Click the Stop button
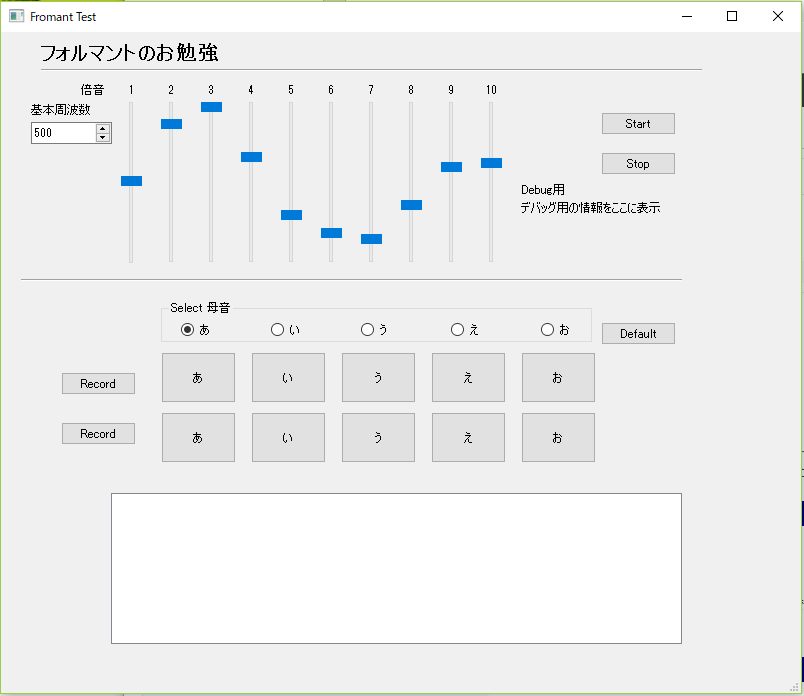Viewport: 804px width, 696px height. [x=638, y=164]
